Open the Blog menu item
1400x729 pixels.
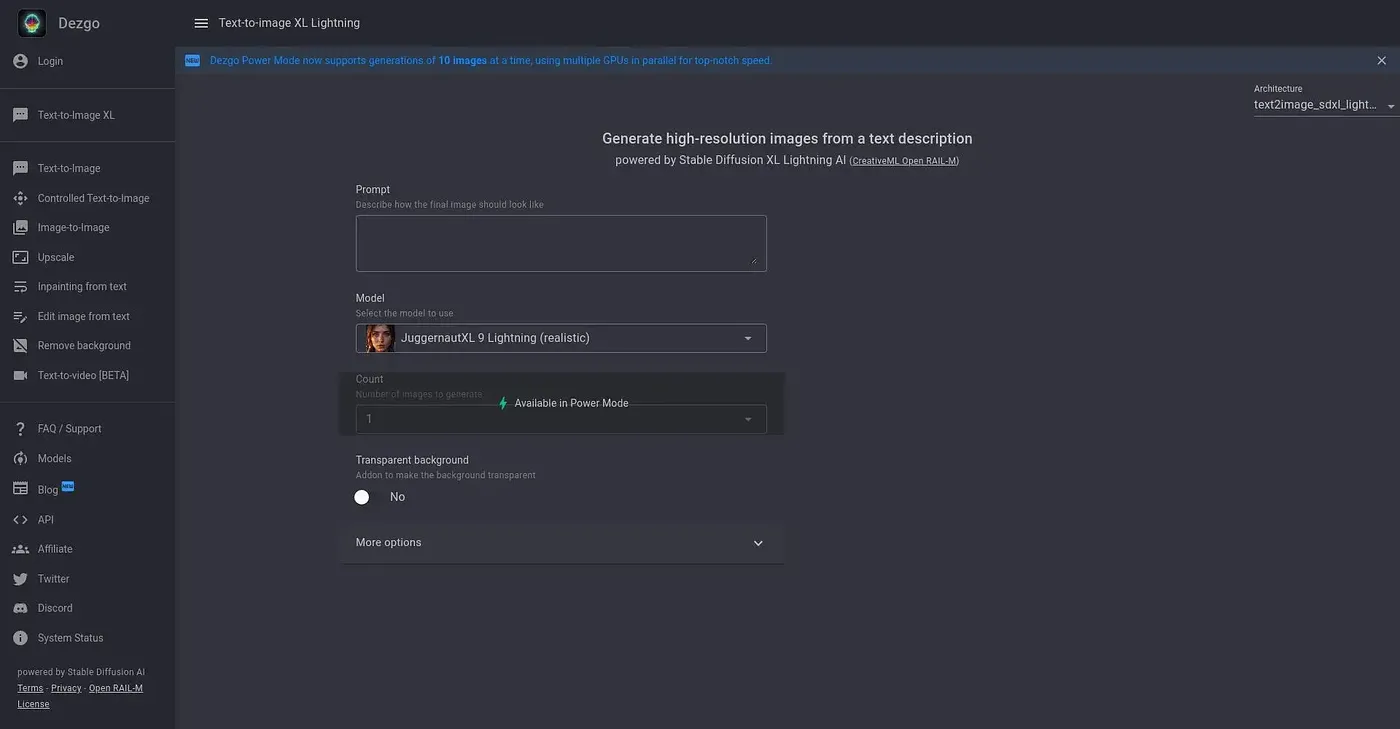(48, 490)
